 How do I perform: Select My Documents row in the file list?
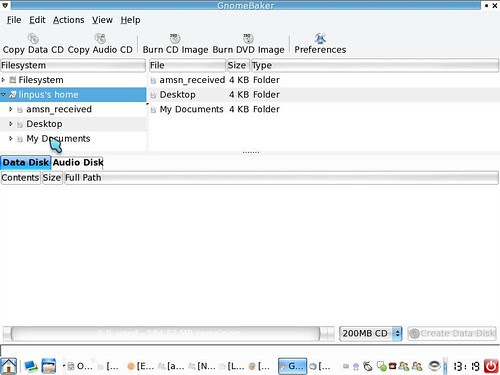pos(324,109)
